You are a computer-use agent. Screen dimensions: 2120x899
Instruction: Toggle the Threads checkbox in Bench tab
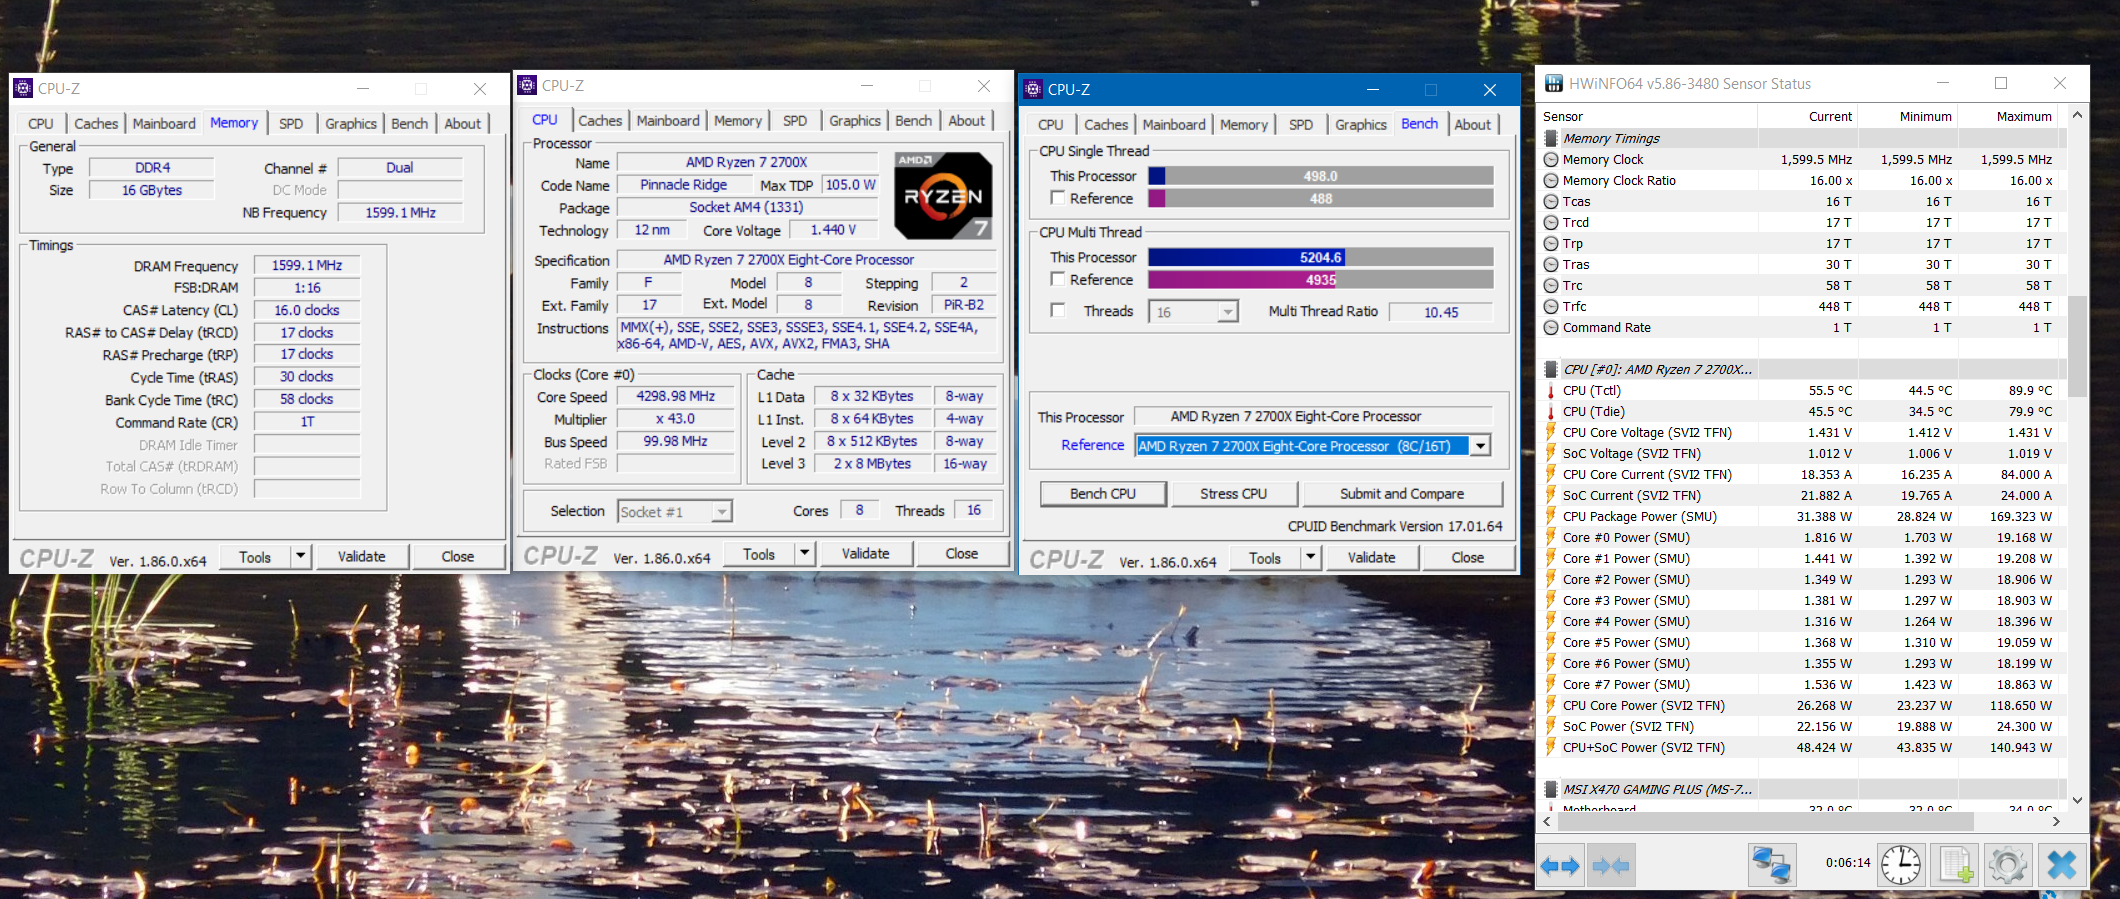click(x=1057, y=311)
